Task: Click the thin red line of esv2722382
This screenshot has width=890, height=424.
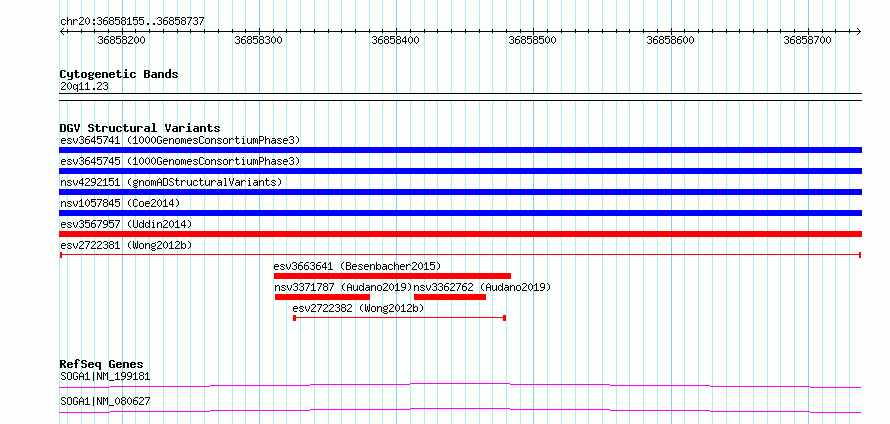Action: pyautogui.click(x=400, y=318)
